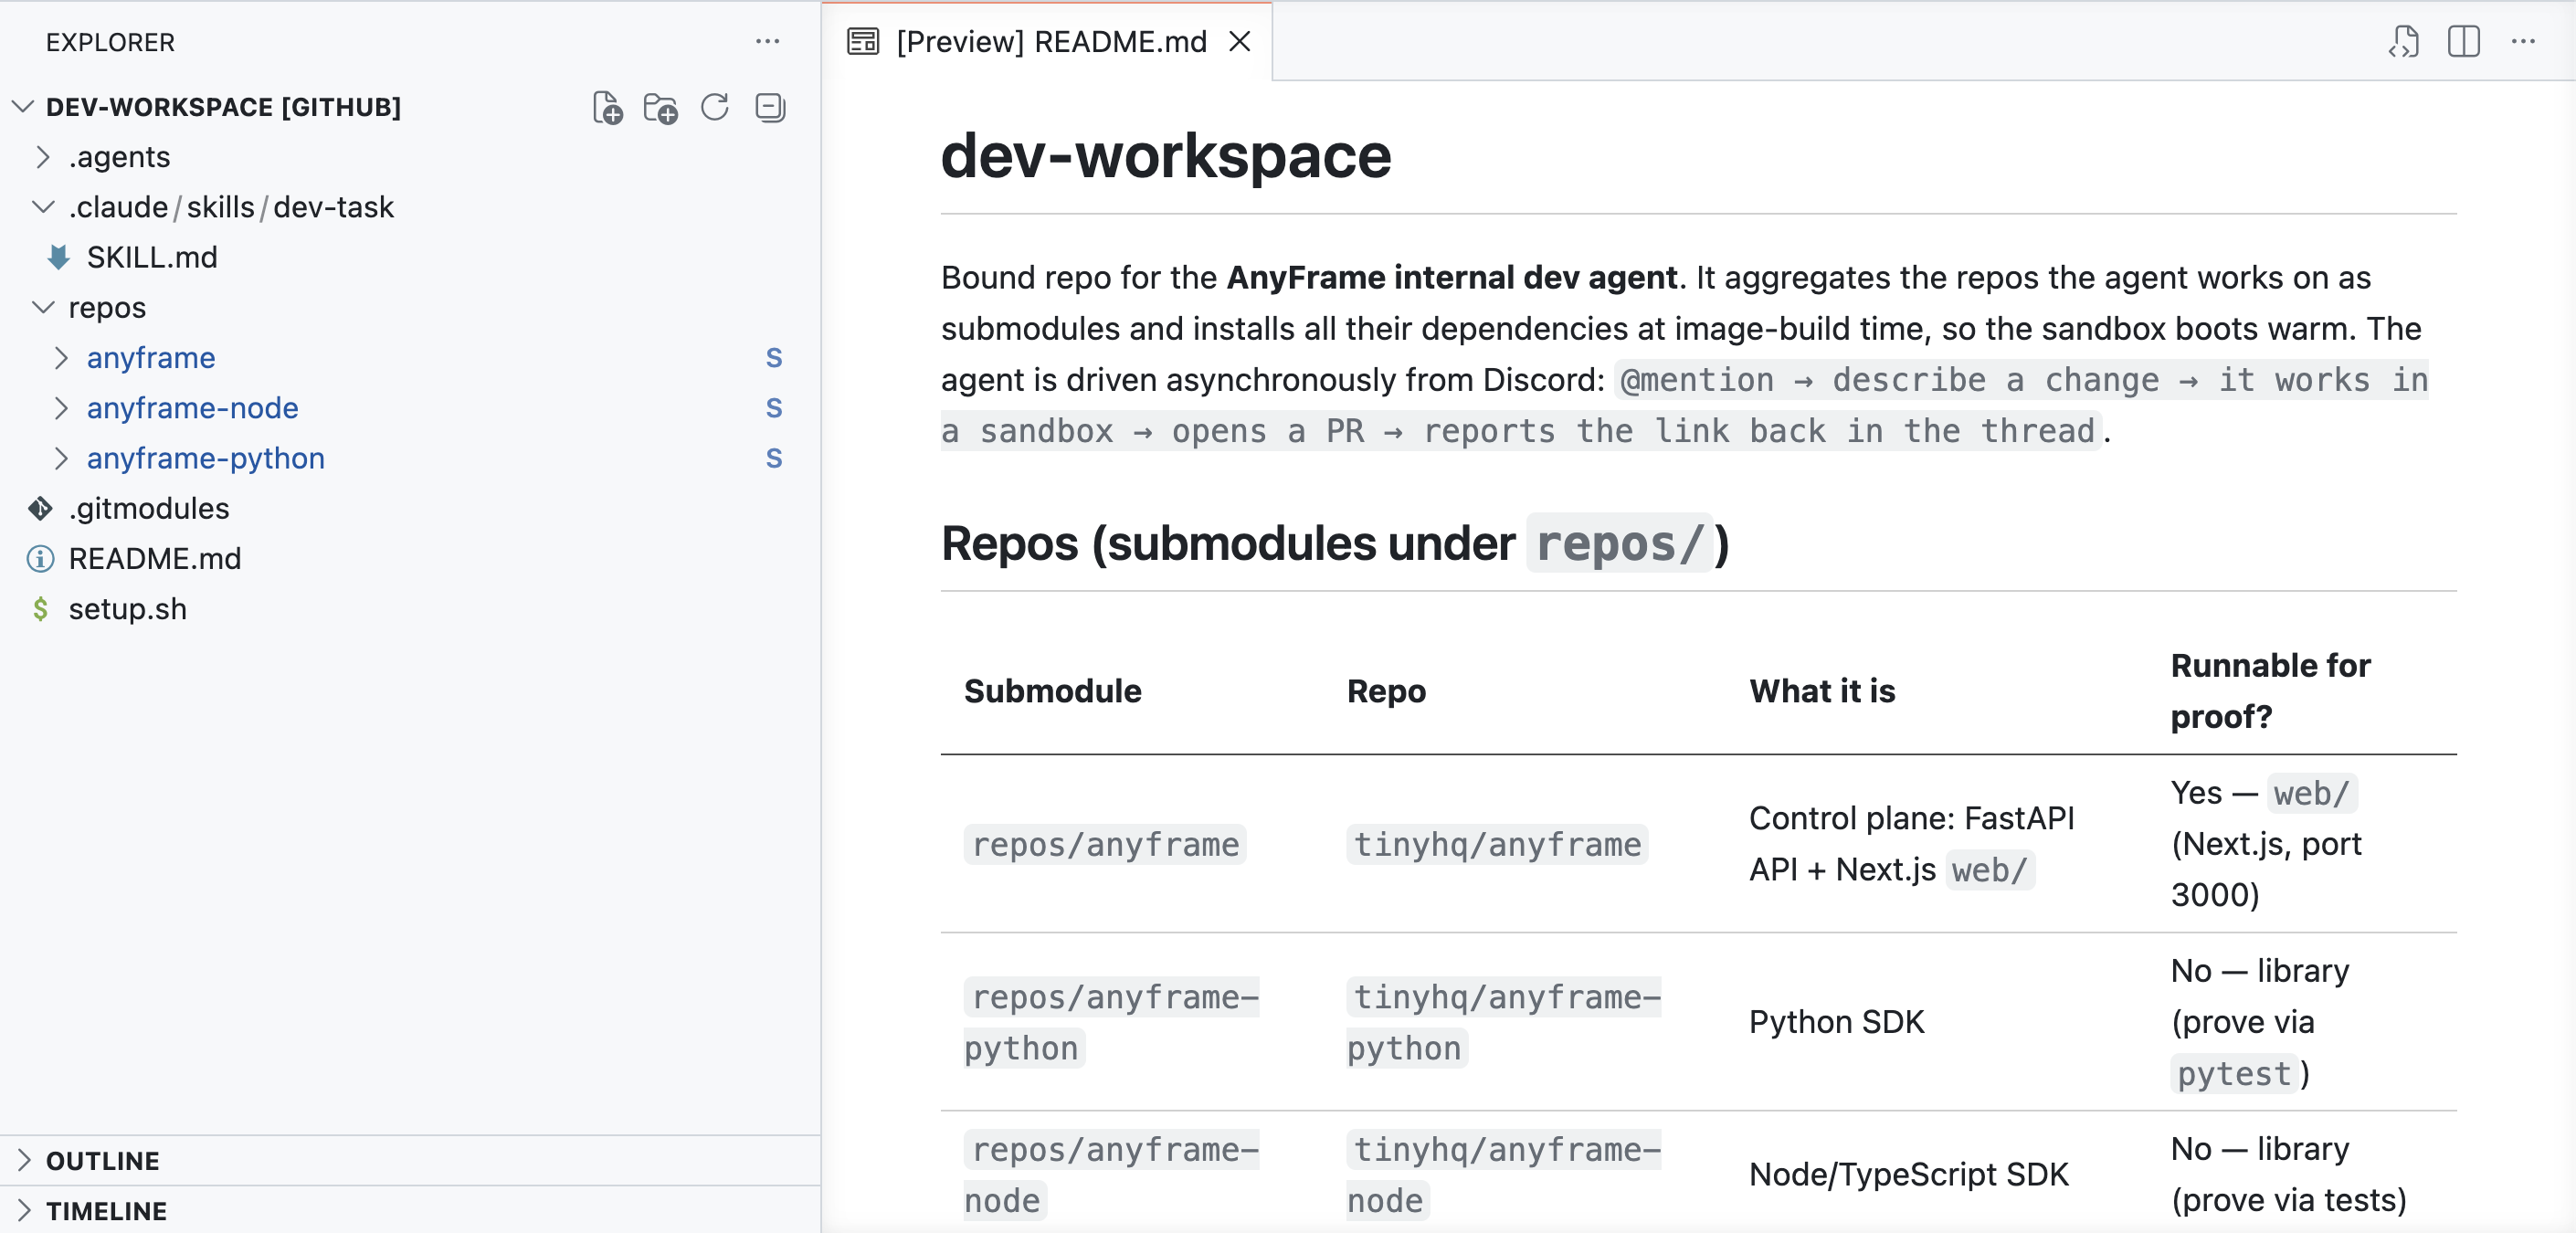The width and height of the screenshot is (2576, 1233).
Task: Select the anyframe-python folder label
Action: [x=205, y=458]
